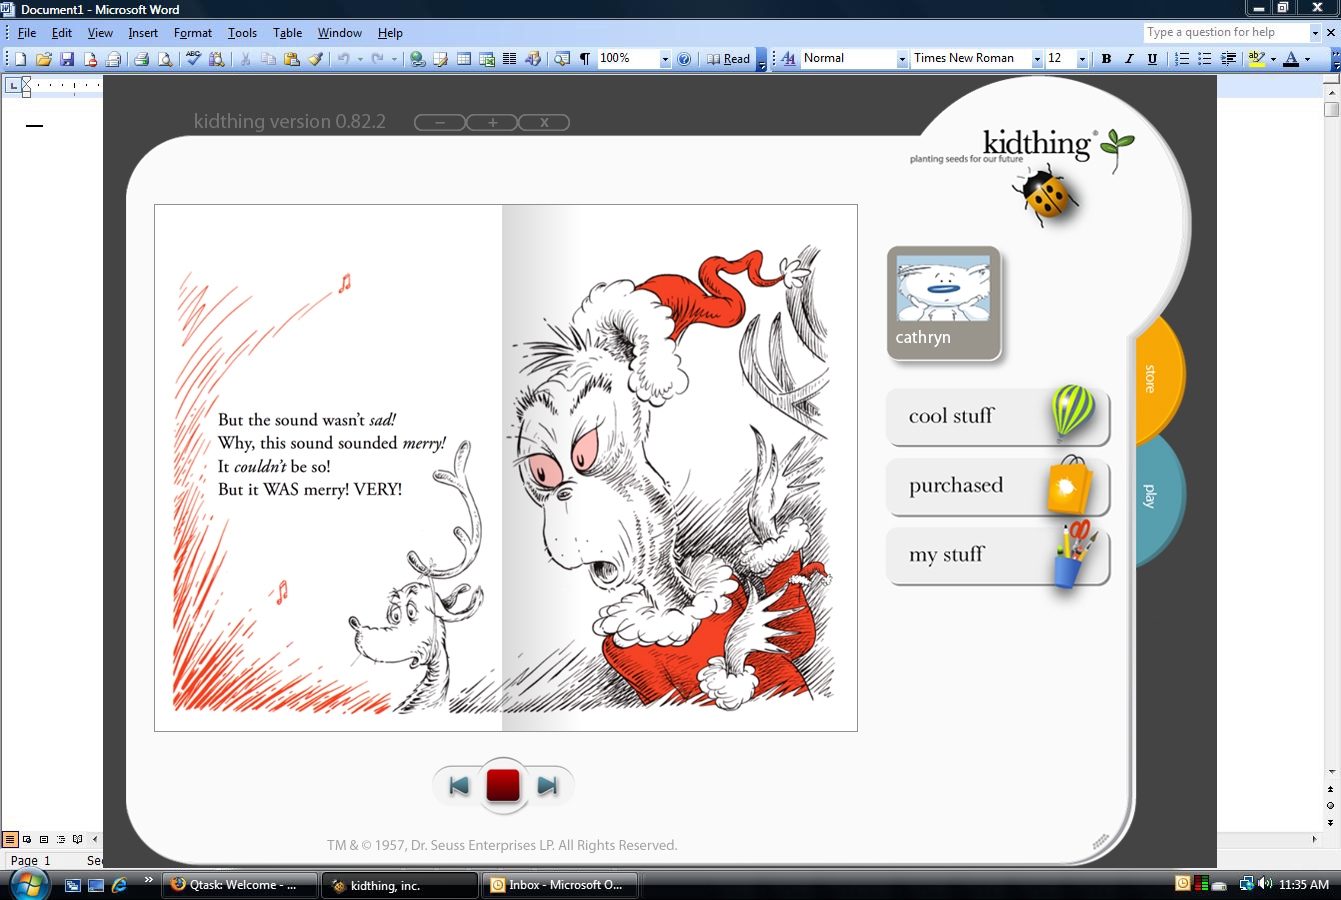The image size is (1341, 900).
Task: Open the Style dropdown showing Normal
Action: [x=902, y=59]
